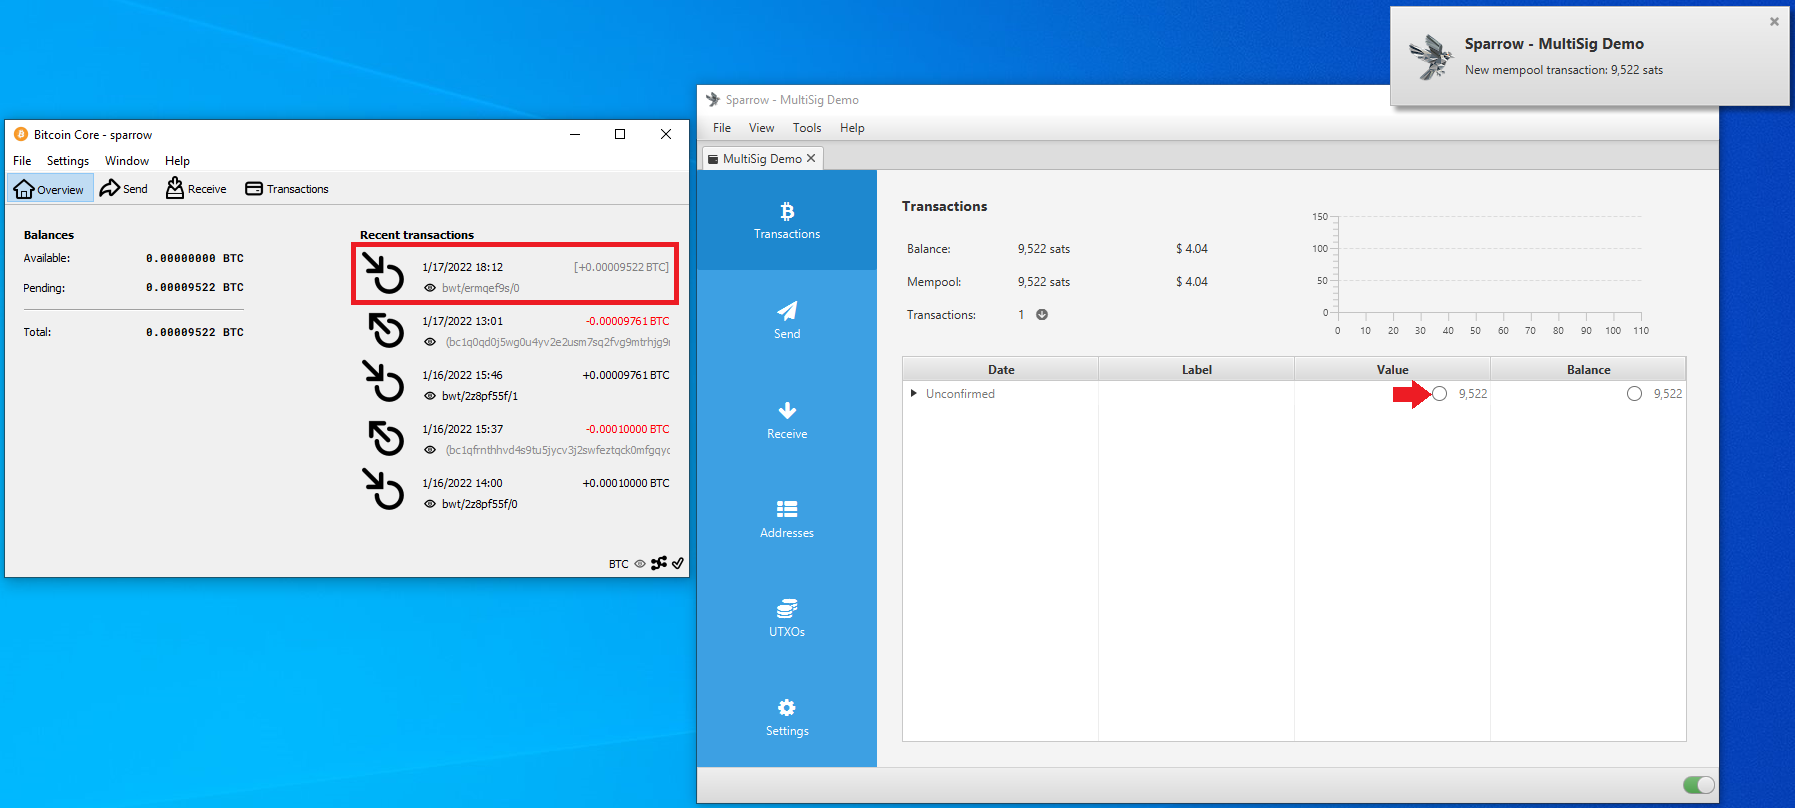The height and width of the screenshot is (808, 1795).
Task: Toggle server connection switch in Sparrow status bar
Action: tap(1699, 785)
